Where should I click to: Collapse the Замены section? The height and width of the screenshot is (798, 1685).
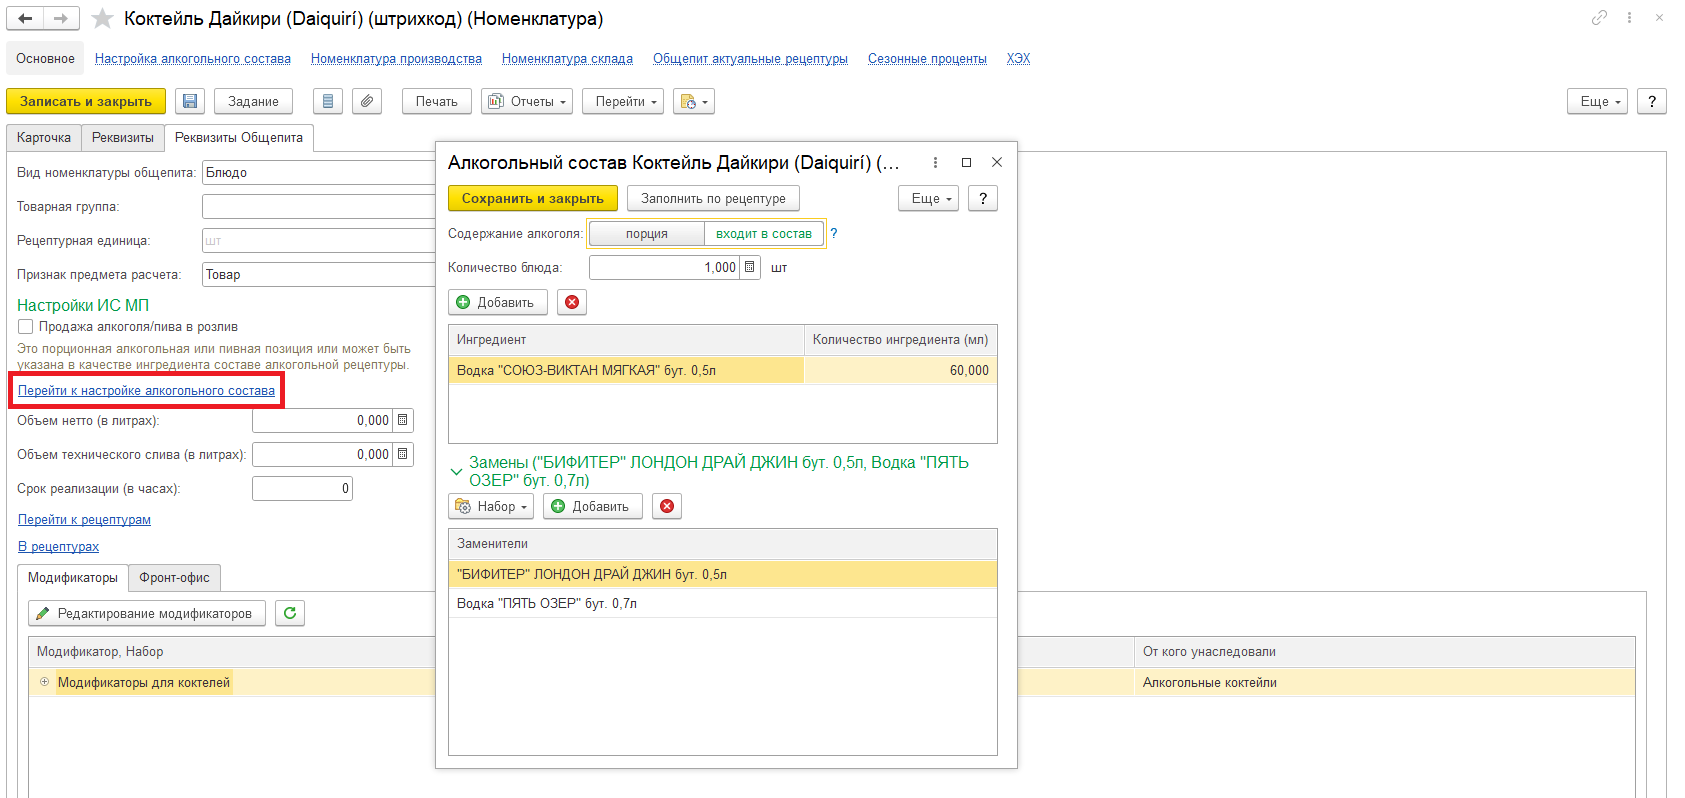(456, 471)
